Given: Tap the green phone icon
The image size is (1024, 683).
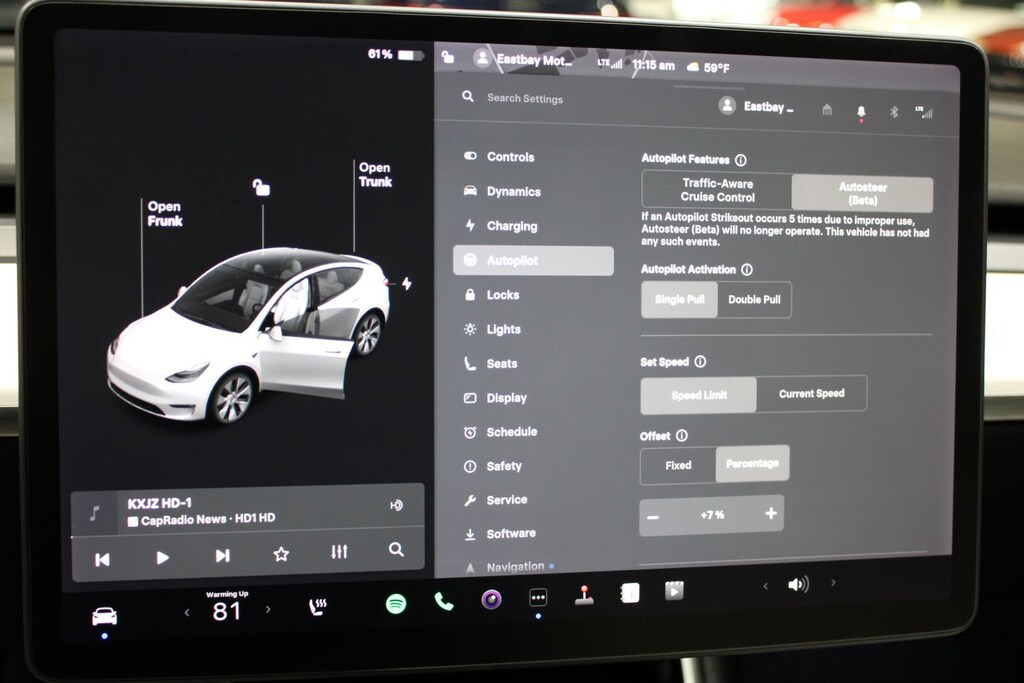Looking at the screenshot, I should (444, 602).
